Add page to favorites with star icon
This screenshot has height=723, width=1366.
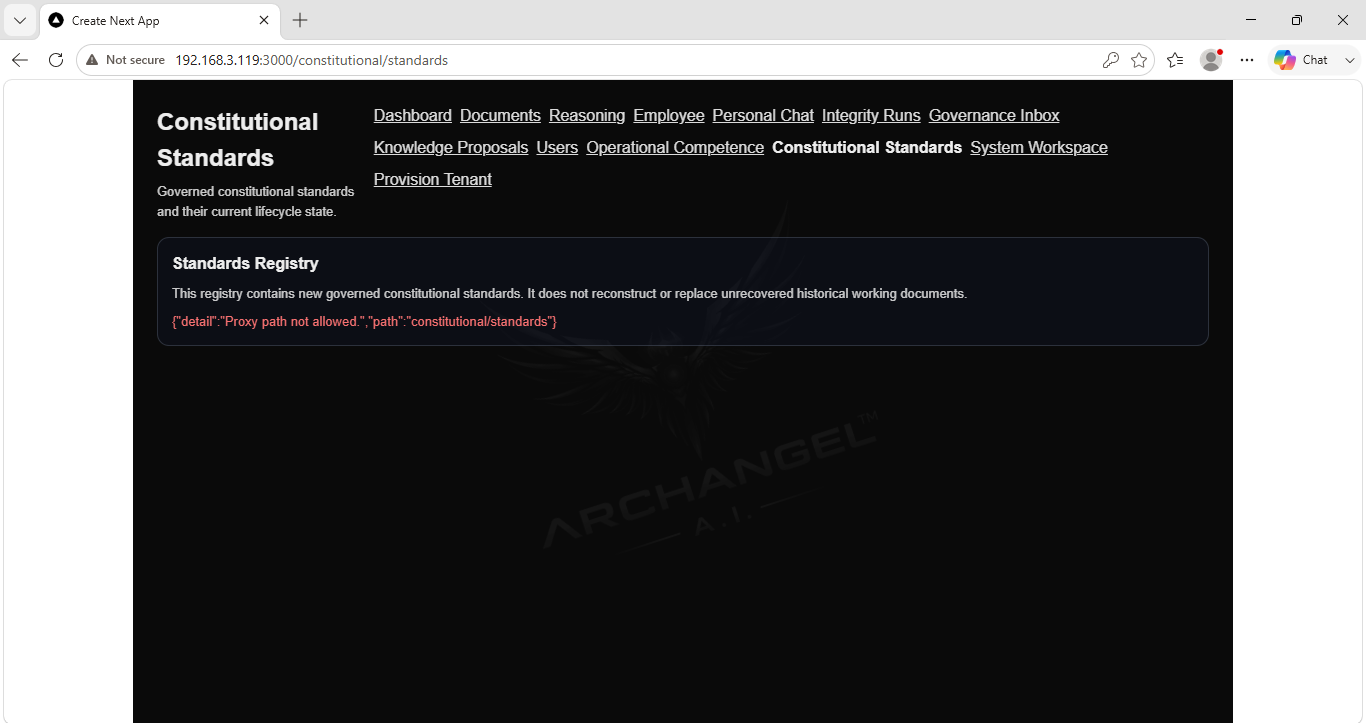point(1139,60)
